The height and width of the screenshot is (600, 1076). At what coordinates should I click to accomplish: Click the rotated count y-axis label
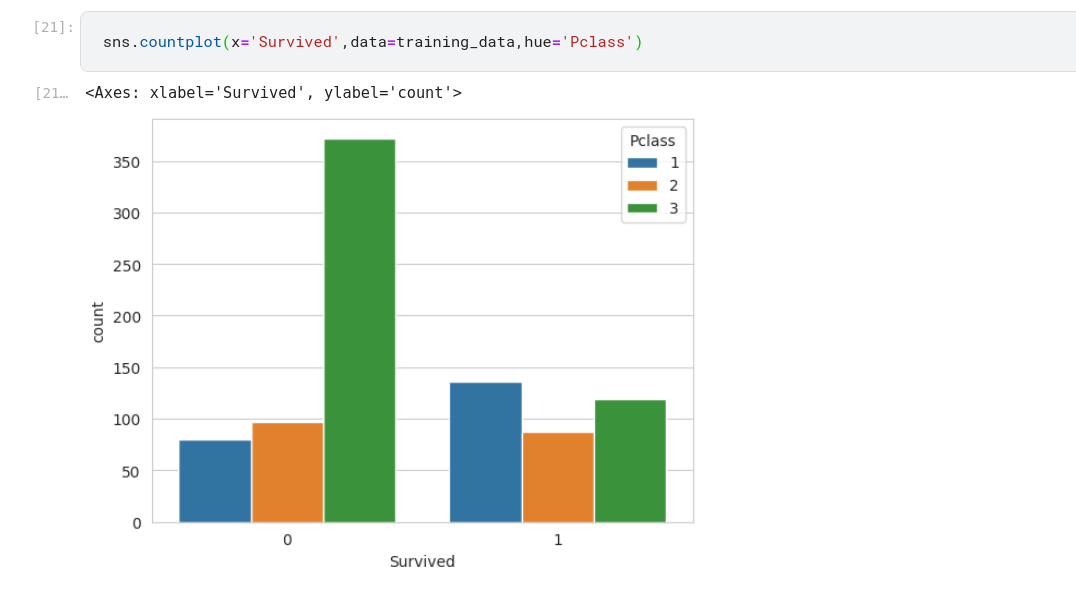click(98, 322)
